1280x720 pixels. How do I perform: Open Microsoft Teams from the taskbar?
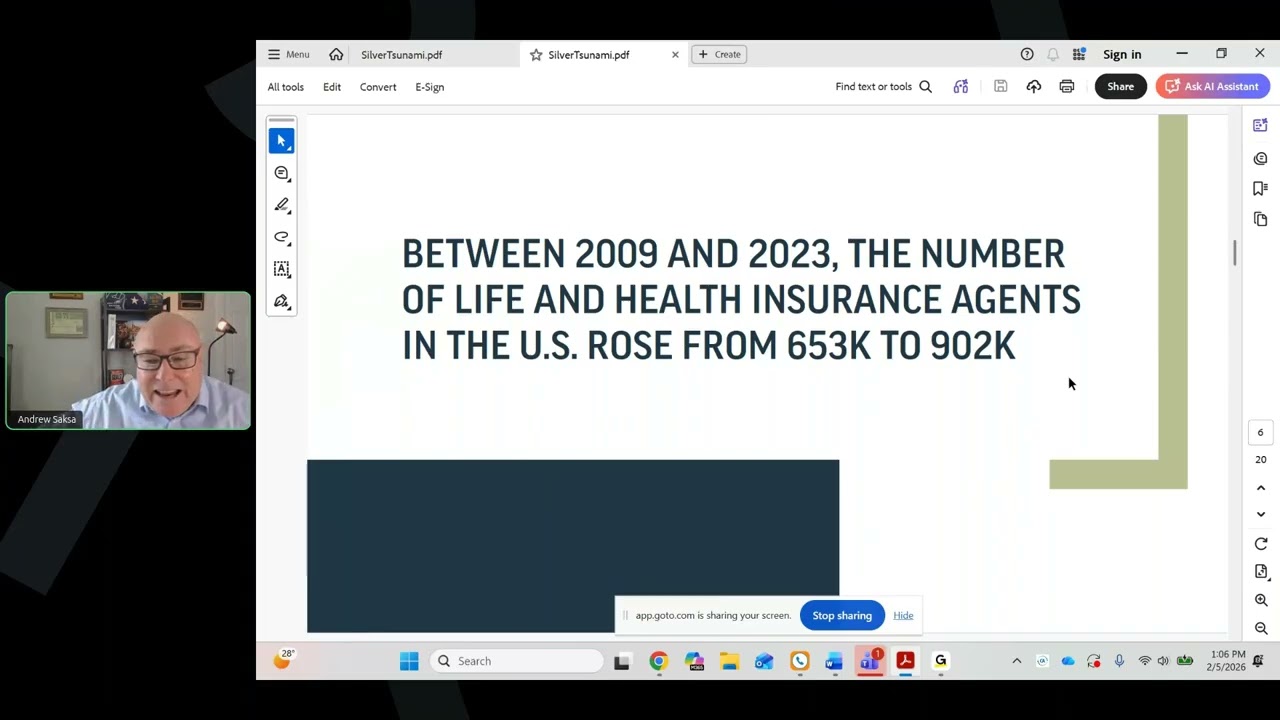(870, 661)
